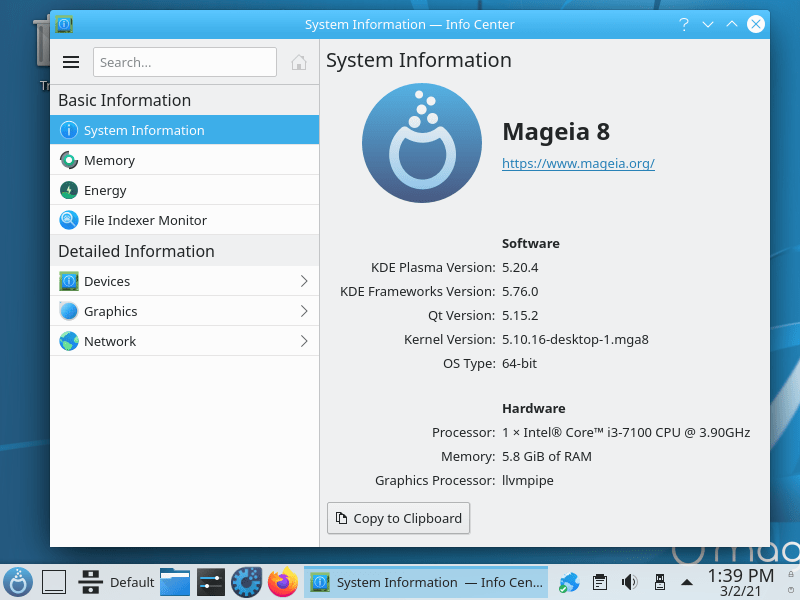800x600 pixels.
Task: Click the Mageia cauldron logo
Action: 422,143
